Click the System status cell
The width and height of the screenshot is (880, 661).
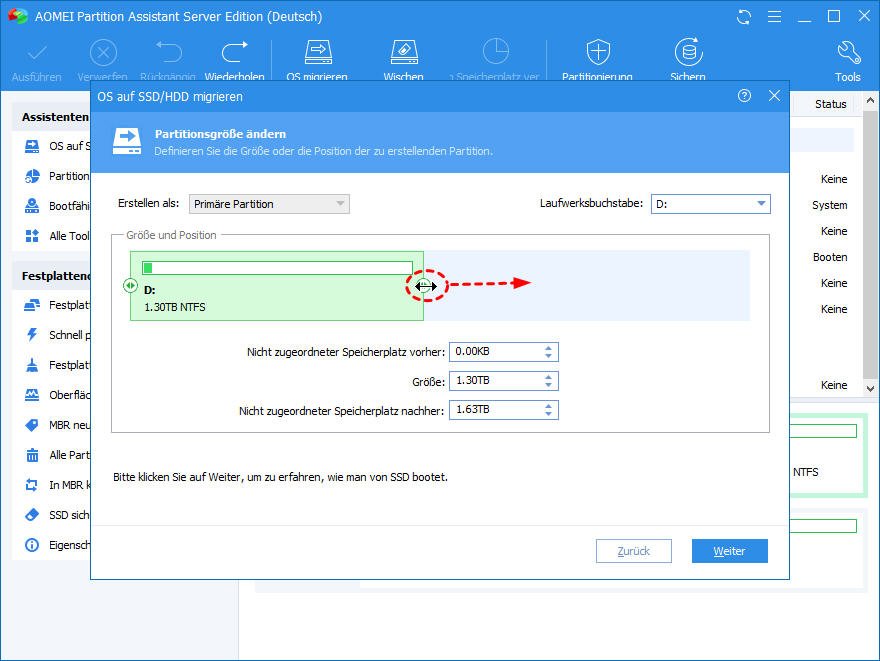coord(829,205)
